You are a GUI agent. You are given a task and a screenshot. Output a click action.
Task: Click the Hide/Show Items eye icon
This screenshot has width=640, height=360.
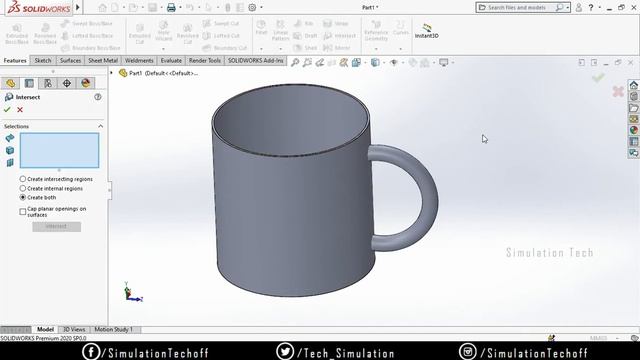pyautogui.click(x=394, y=62)
